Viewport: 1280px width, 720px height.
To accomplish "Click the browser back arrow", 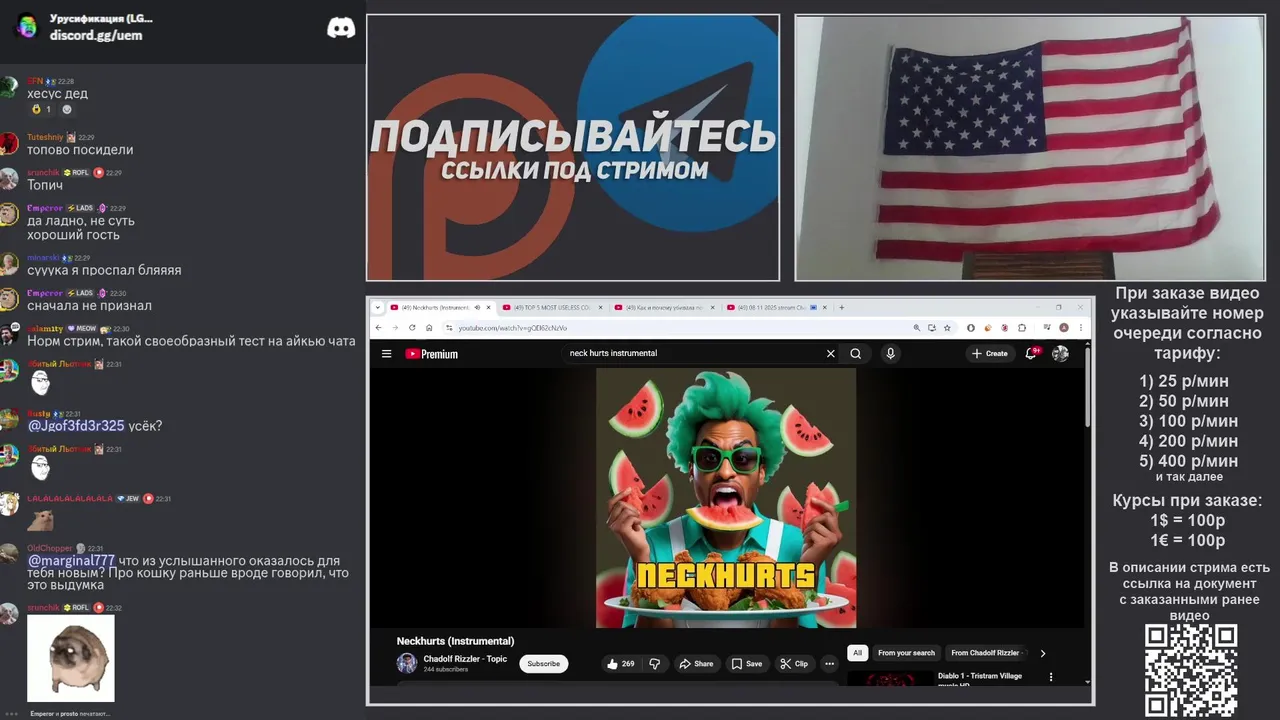I will pyautogui.click(x=378, y=327).
